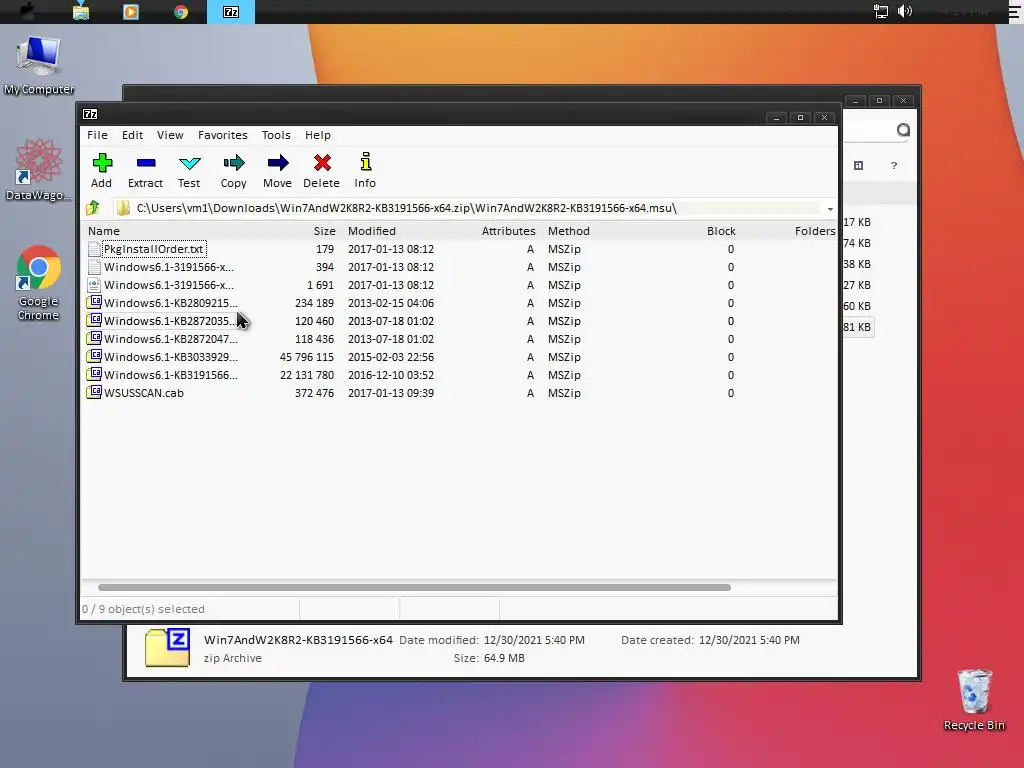The height and width of the screenshot is (768, 1024).
Task: Open the Tools menu
Action: click(276, 135)
